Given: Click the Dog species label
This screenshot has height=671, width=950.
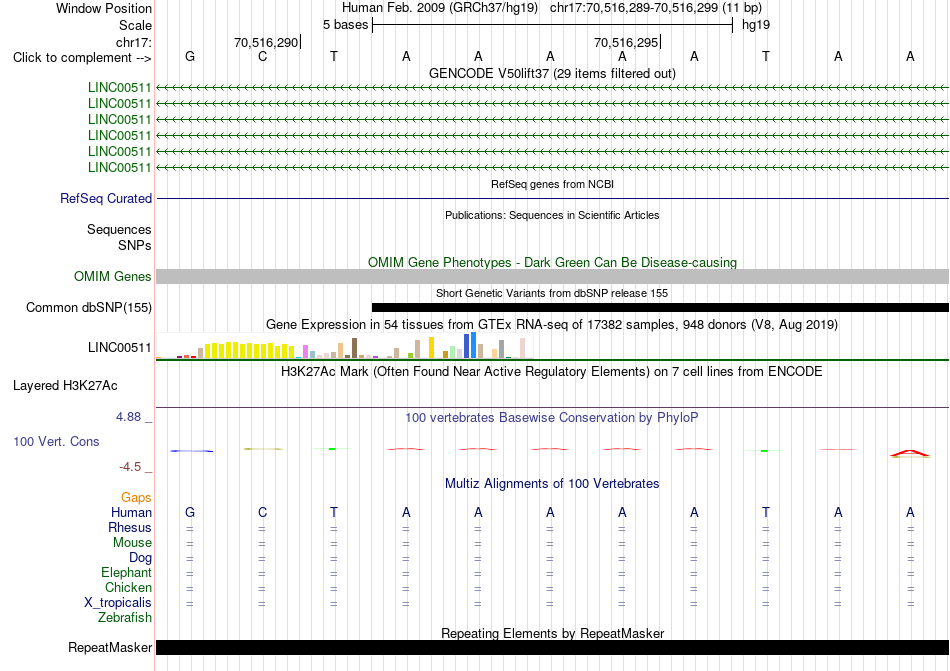Looking at the screenshot, I should (140, 558).
